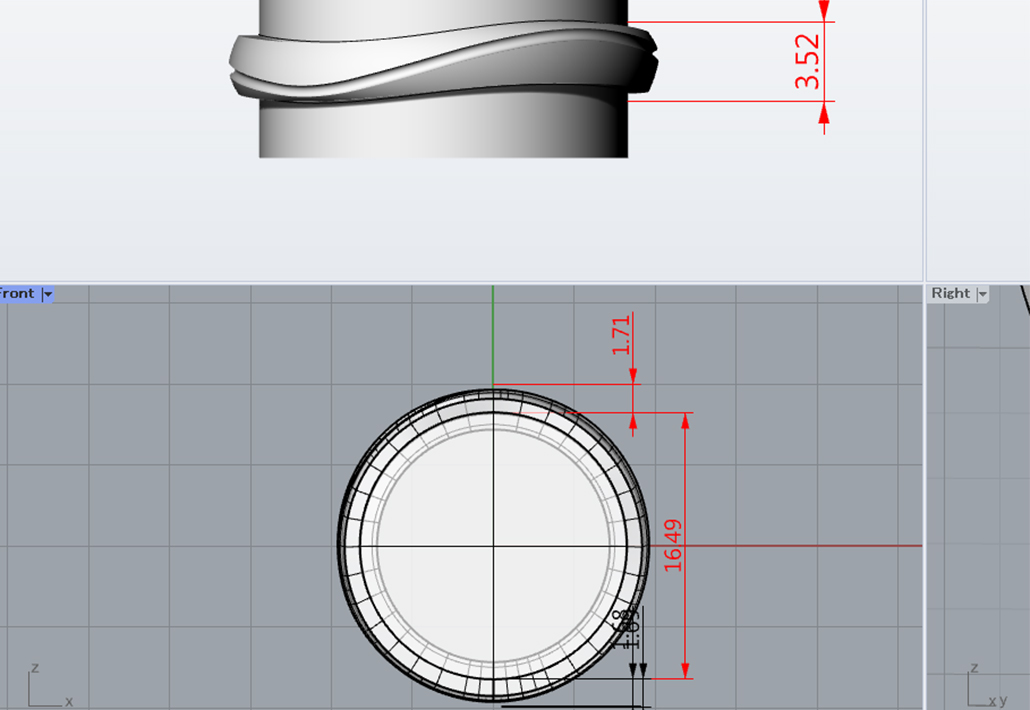Open the Front viewport dropdown arrow

47,294
